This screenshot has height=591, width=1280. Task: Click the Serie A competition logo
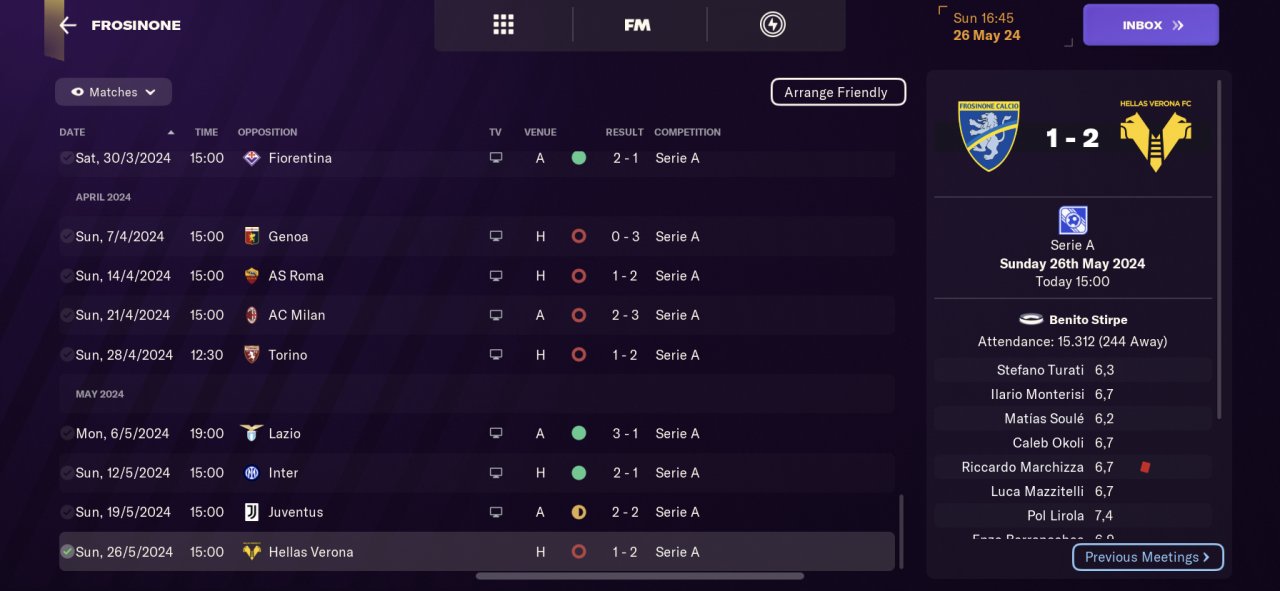pos(1072,220)
